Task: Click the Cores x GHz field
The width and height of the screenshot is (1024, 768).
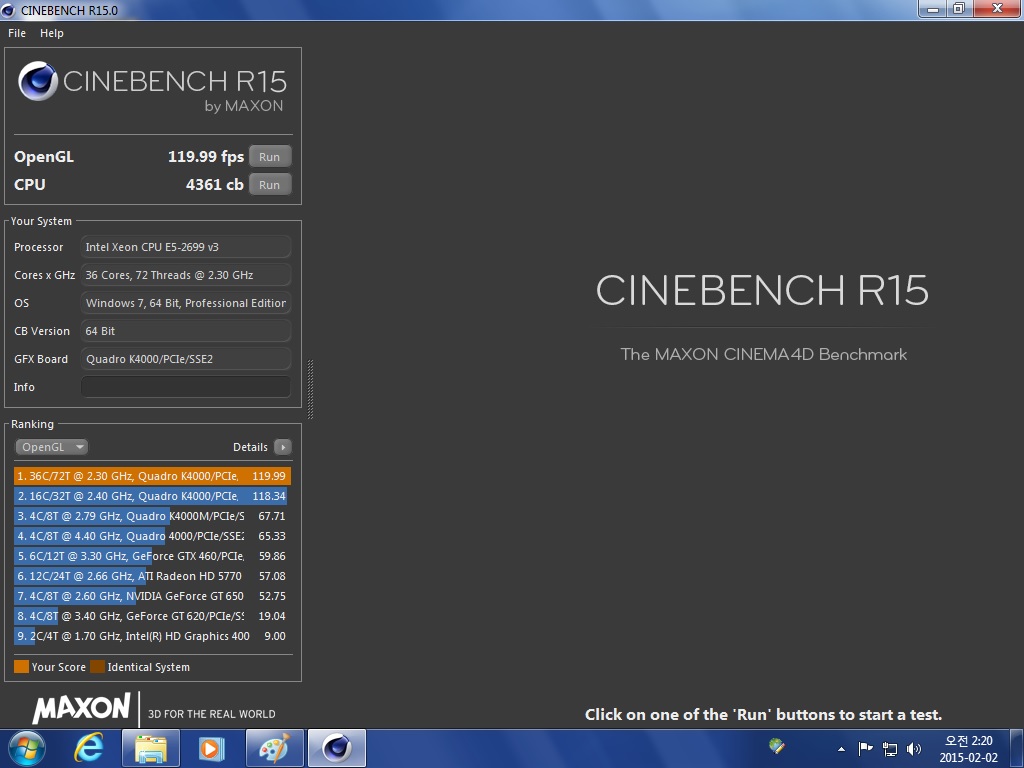Action: tap(185, 275)
